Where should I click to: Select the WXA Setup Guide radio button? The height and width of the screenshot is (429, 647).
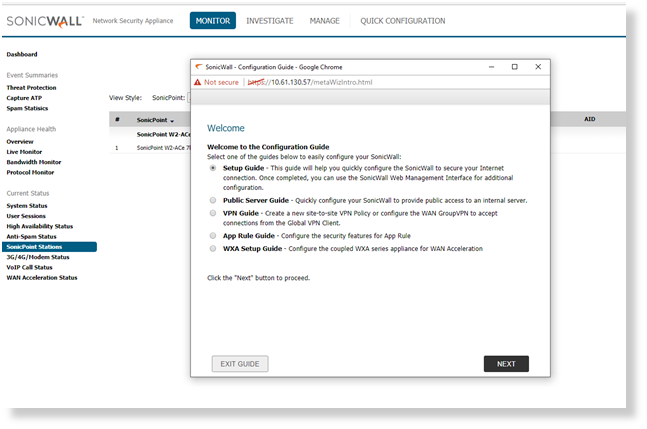coord(213,248)
